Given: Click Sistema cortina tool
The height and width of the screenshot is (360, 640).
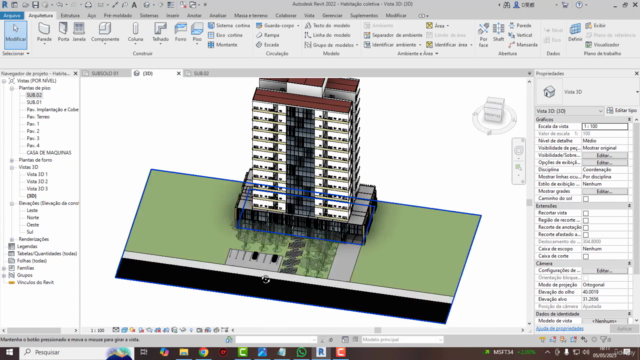Looking at the screenshot, I should (229, 25).
